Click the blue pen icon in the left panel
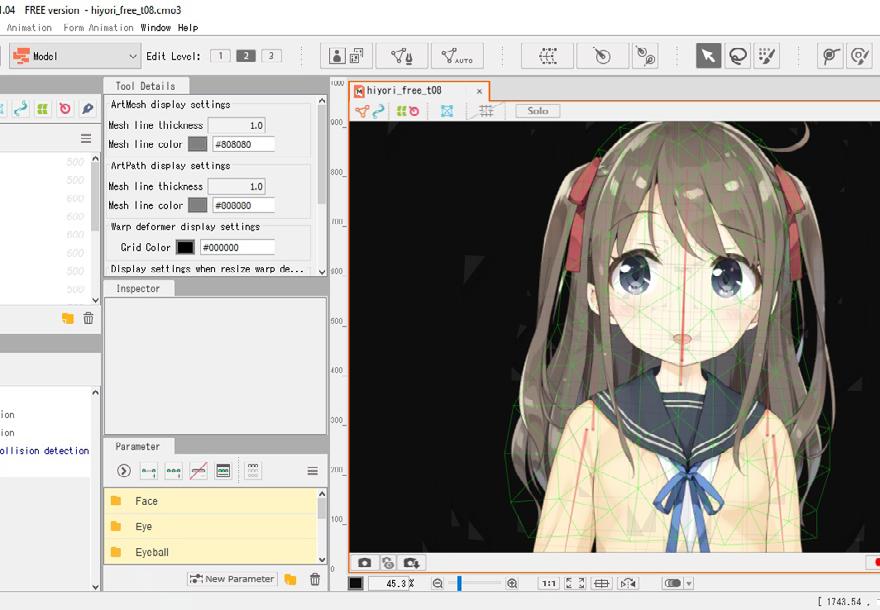 (x=87, y=108)
